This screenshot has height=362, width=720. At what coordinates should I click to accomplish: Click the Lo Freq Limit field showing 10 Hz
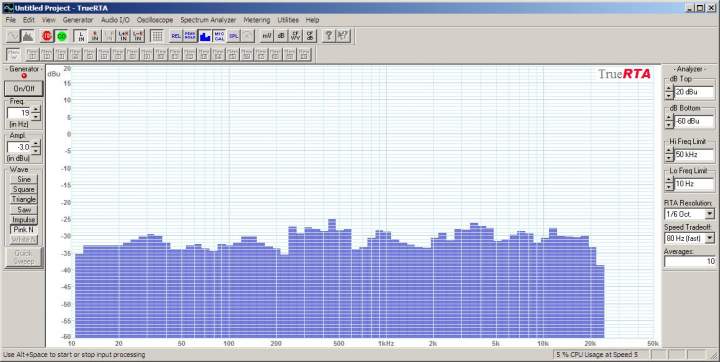click(x=694, y=184)
